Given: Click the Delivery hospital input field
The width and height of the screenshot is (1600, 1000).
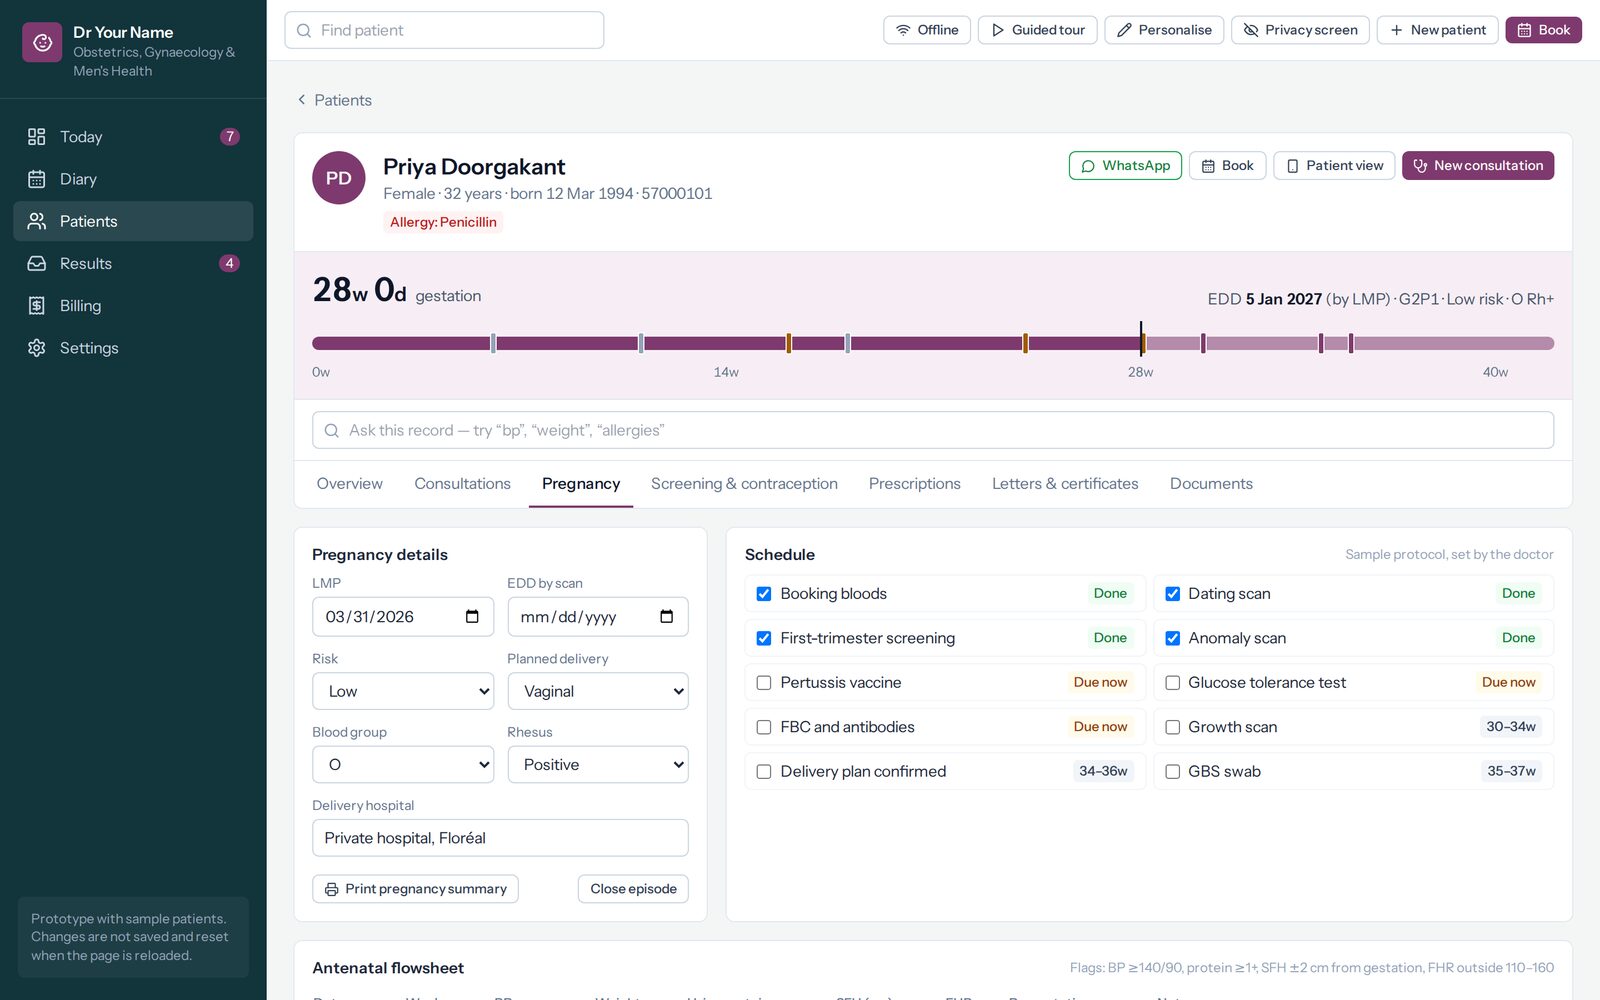Looking at the screenshot, I should tap(500, 838).
